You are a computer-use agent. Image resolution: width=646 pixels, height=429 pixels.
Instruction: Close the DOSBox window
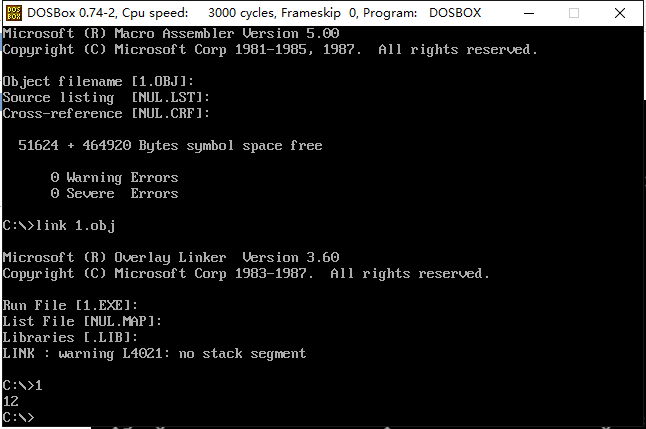click(620, 13)
